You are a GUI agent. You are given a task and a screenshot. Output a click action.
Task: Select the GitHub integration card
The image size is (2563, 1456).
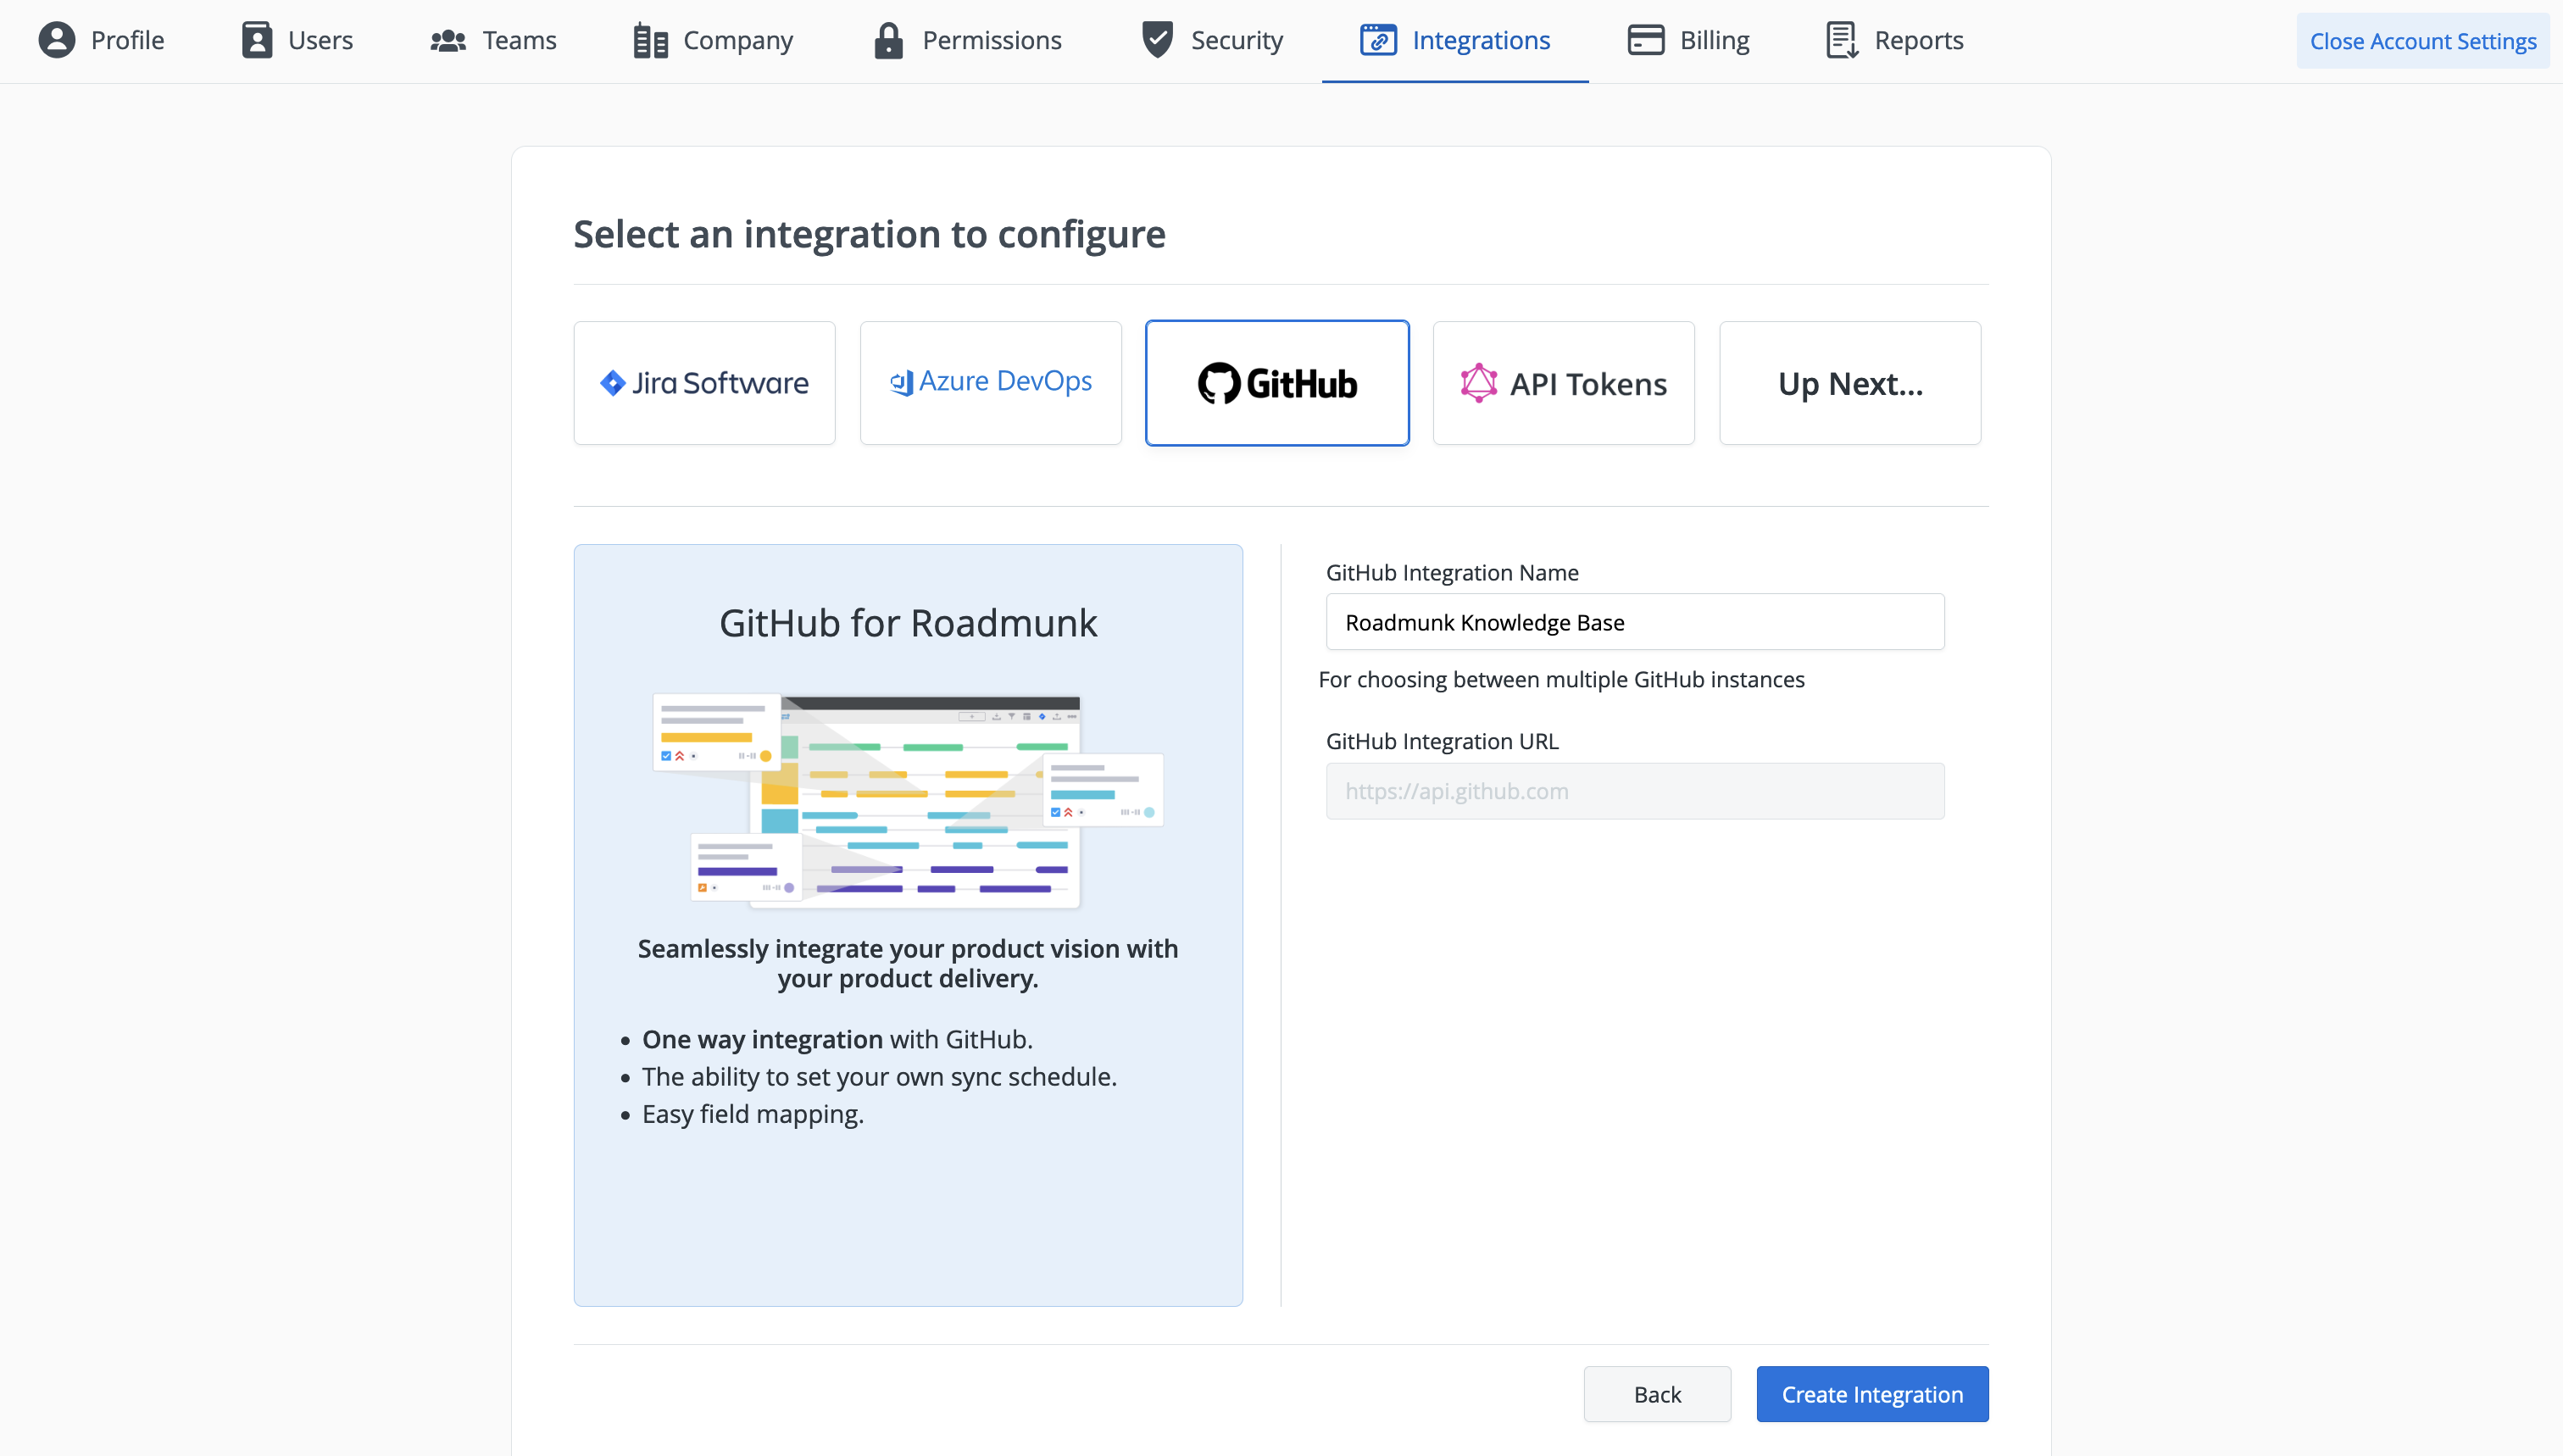coord(1277,383)
